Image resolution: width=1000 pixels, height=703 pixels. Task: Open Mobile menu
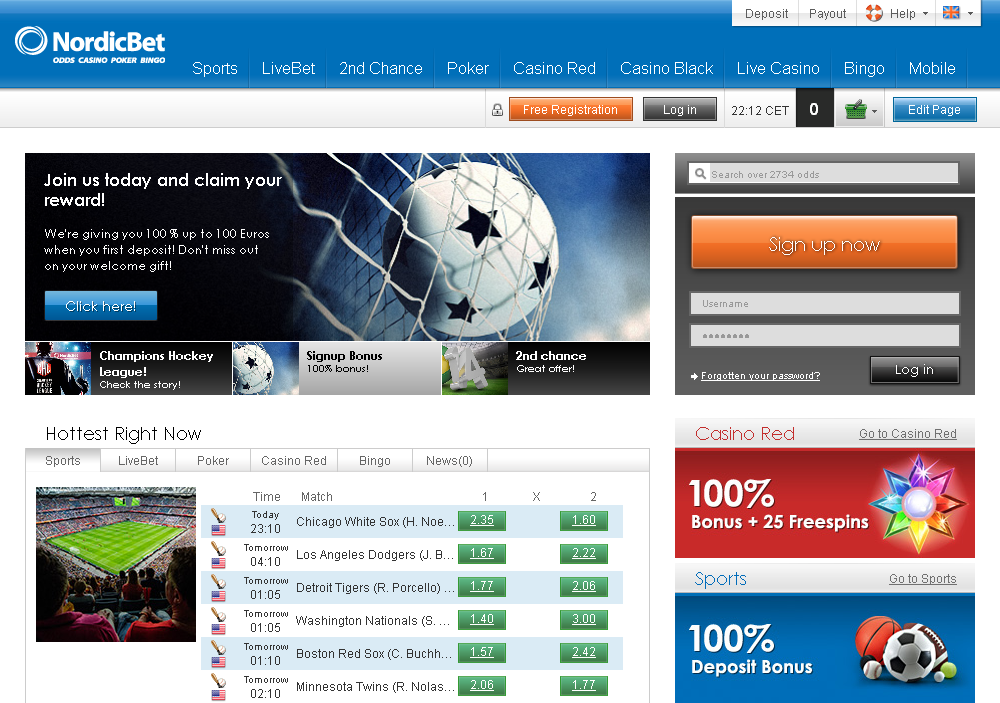[932, 68]
